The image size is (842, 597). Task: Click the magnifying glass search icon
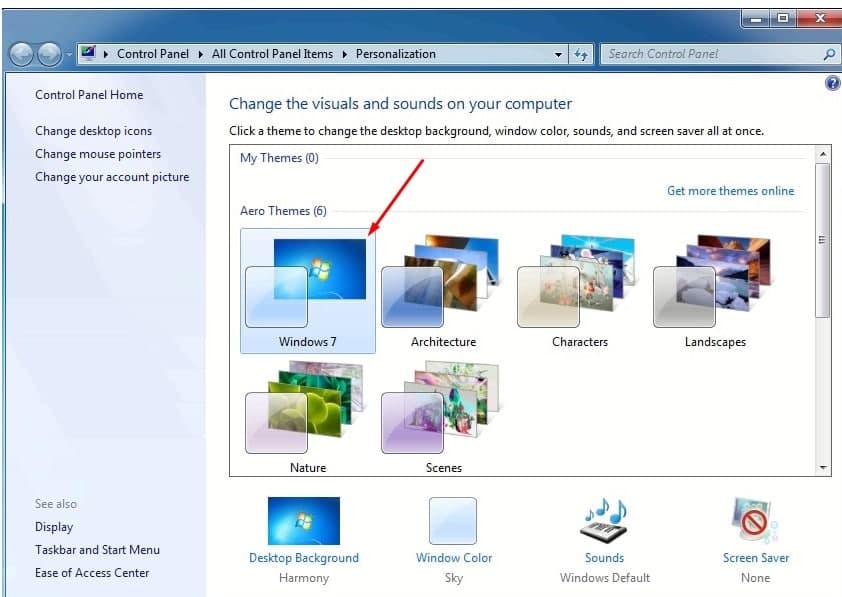point(829,54)
